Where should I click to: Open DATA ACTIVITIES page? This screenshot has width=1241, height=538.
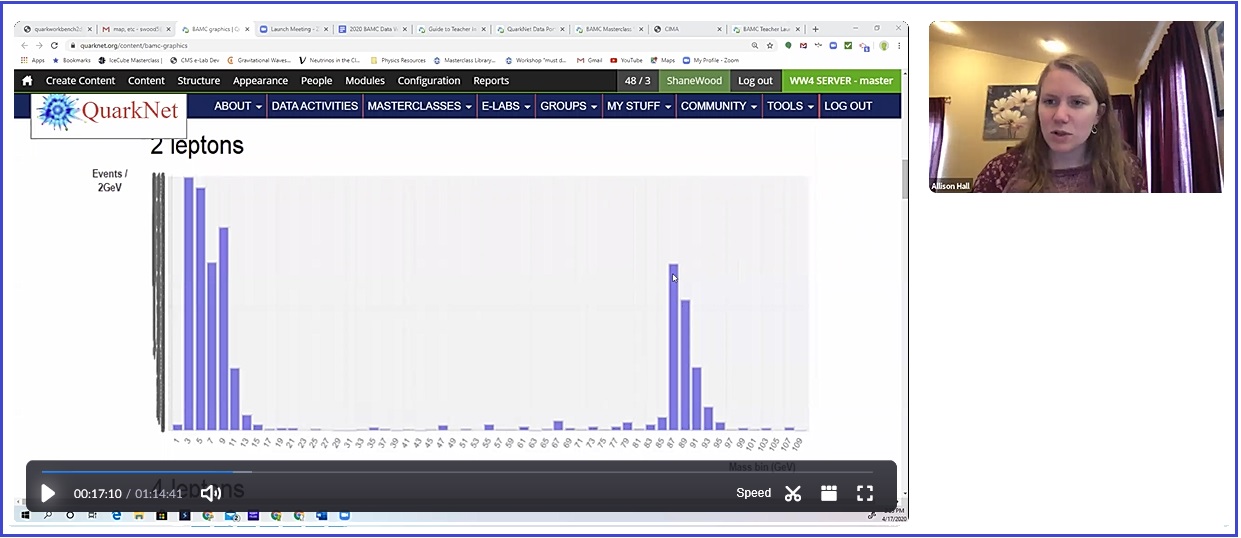tap(315, 106)
